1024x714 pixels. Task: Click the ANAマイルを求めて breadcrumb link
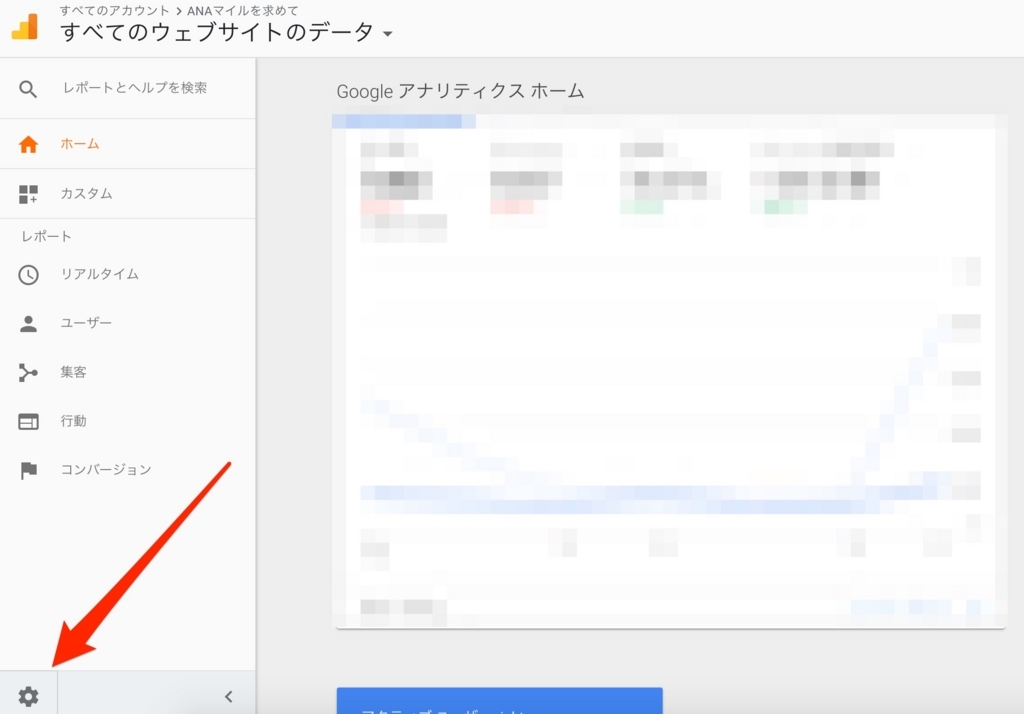coord(243,10)
